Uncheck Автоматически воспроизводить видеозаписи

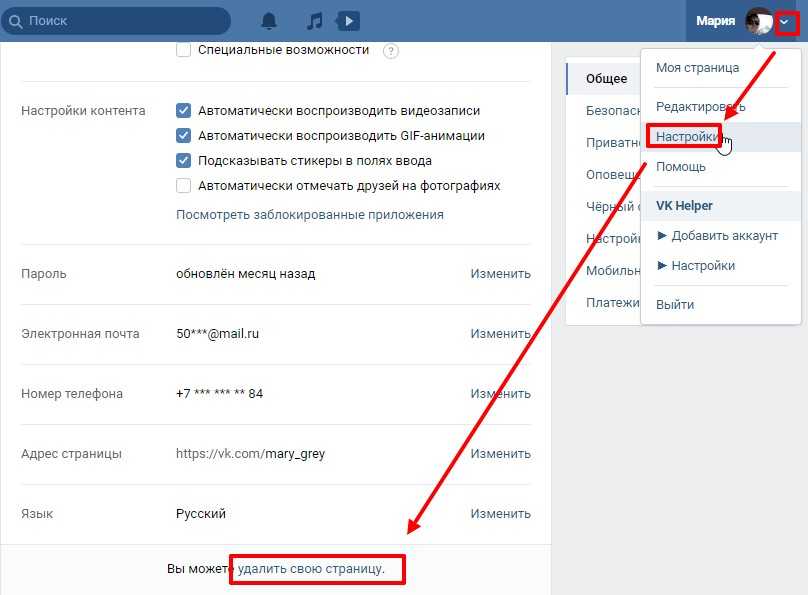coord(183,110)
